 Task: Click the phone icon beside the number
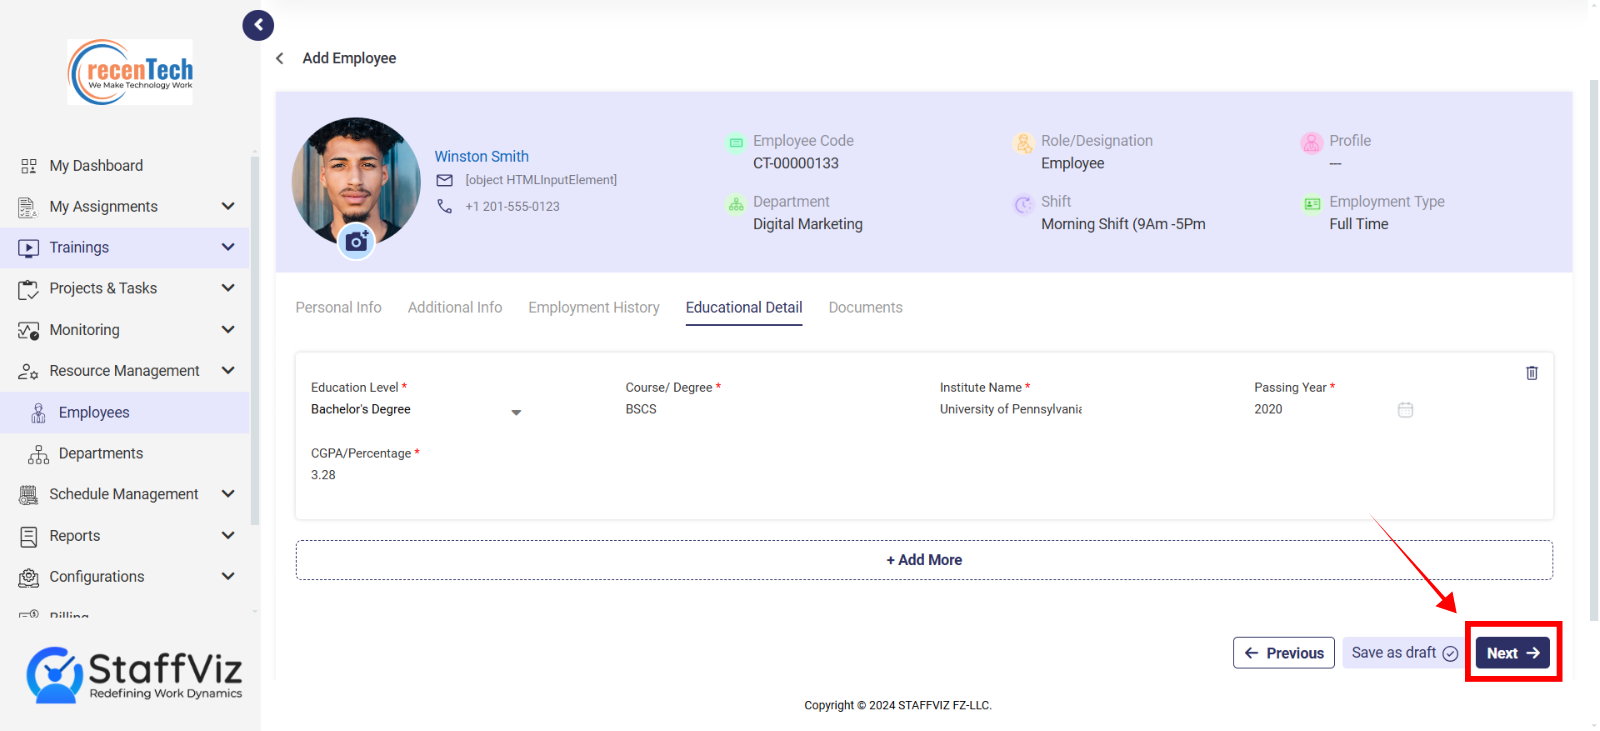point(445,206)
